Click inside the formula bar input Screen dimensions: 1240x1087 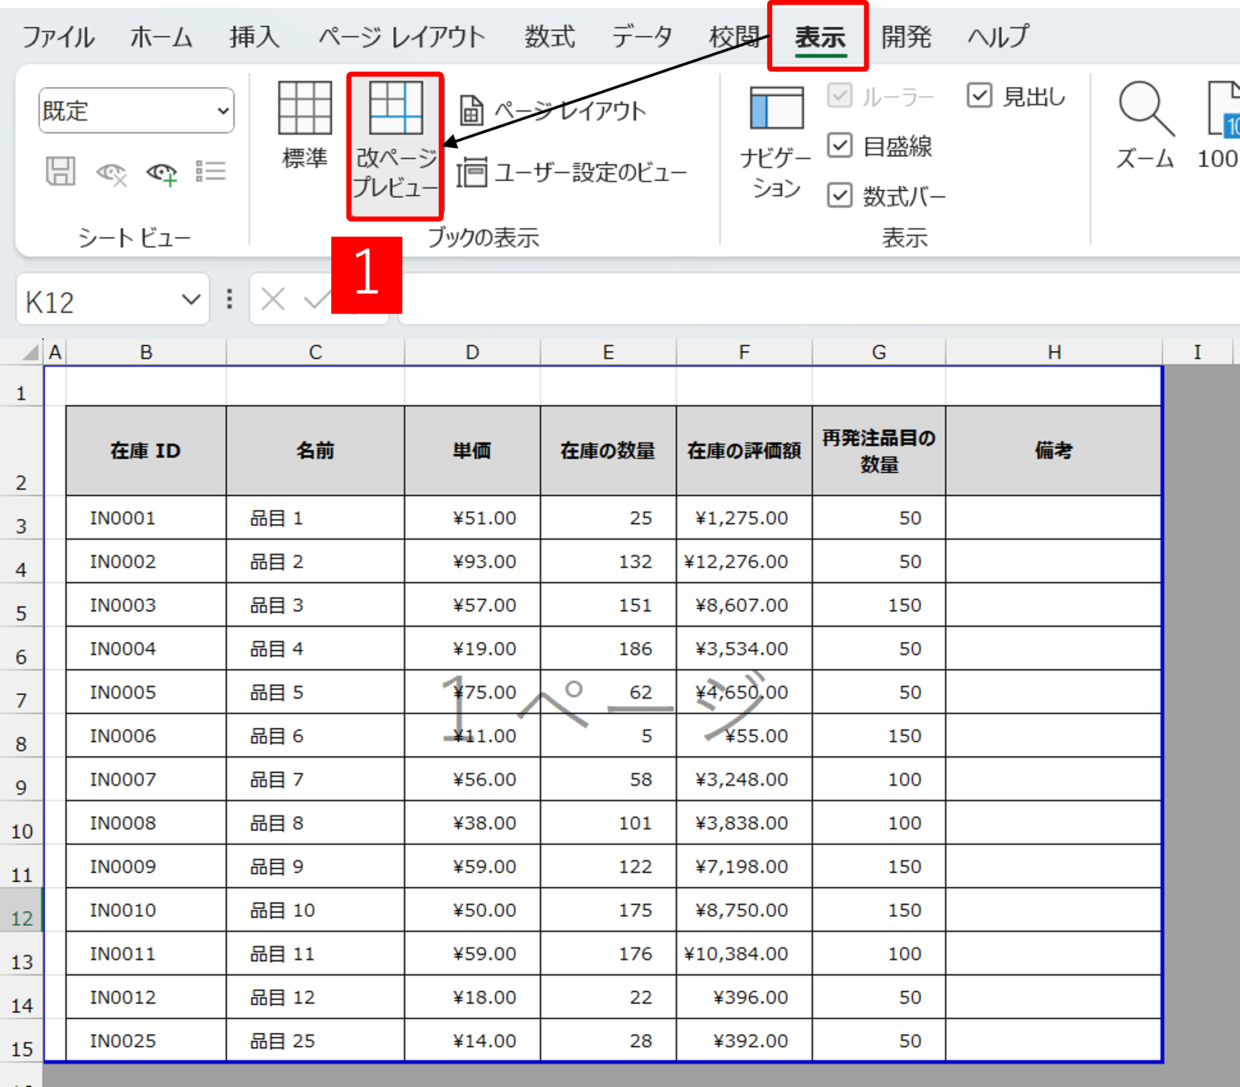[x=819, y=299]
